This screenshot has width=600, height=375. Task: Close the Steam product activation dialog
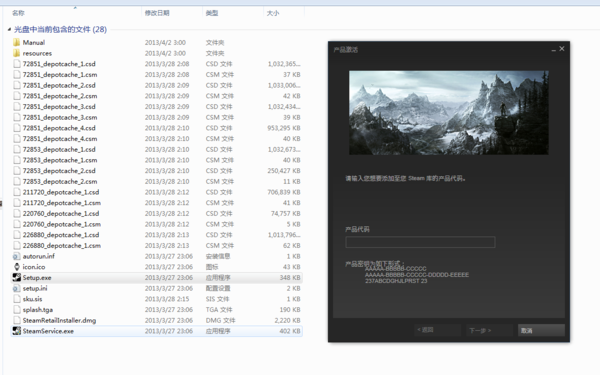[x=562, y=49]
